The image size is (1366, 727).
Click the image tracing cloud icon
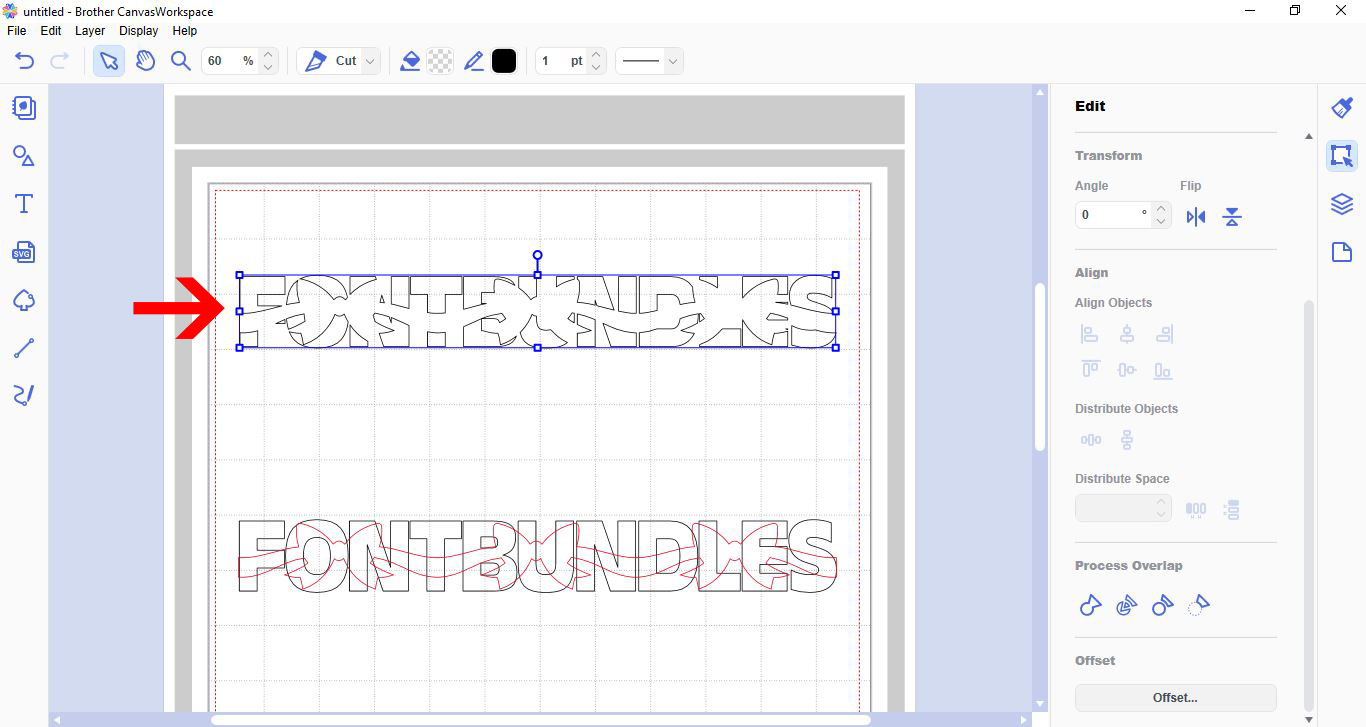point(24,300)
